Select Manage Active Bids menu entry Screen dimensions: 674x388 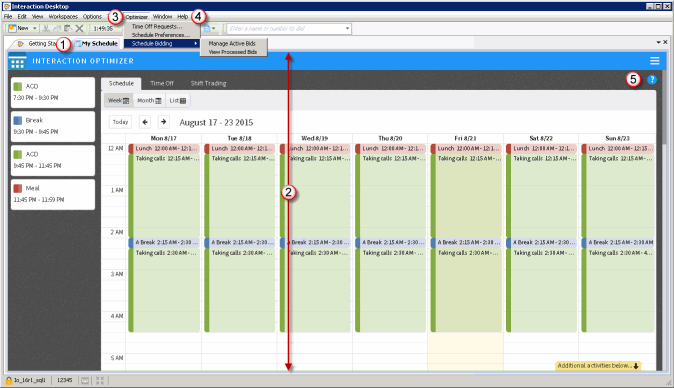(232, 43)
